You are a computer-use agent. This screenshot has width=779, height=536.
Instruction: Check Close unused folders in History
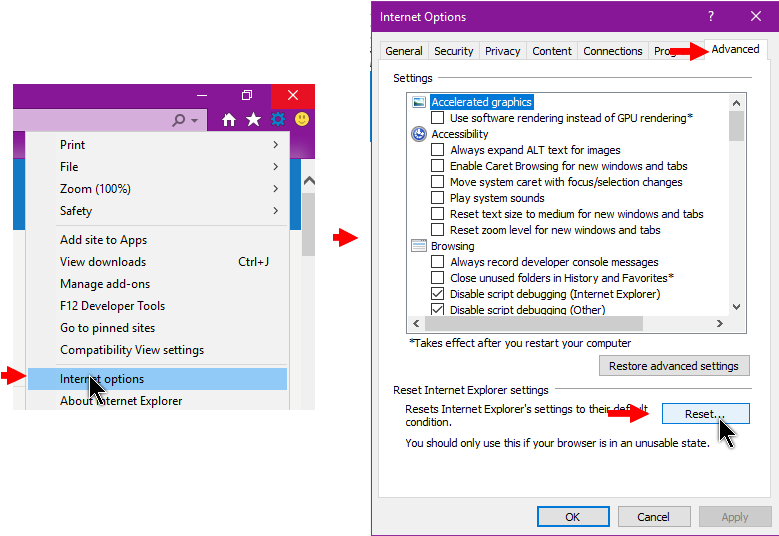point(437,277)
